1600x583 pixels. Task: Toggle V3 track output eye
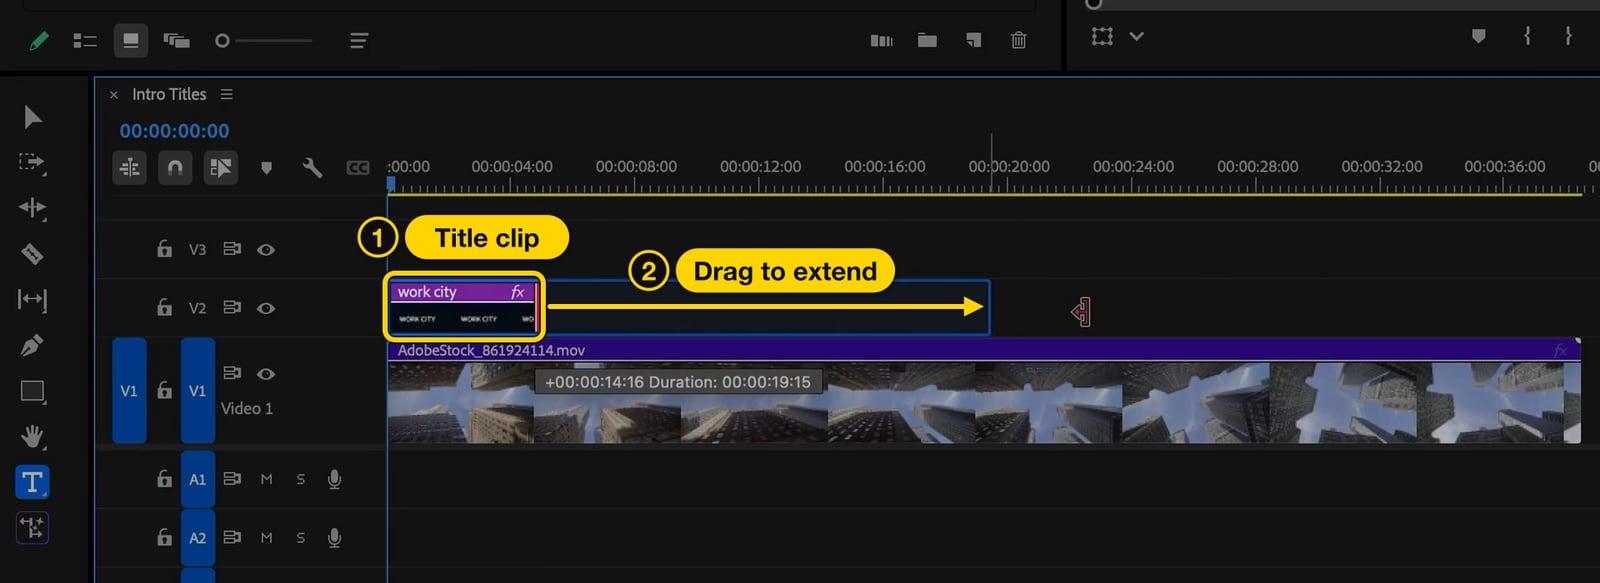coord(266,250)
